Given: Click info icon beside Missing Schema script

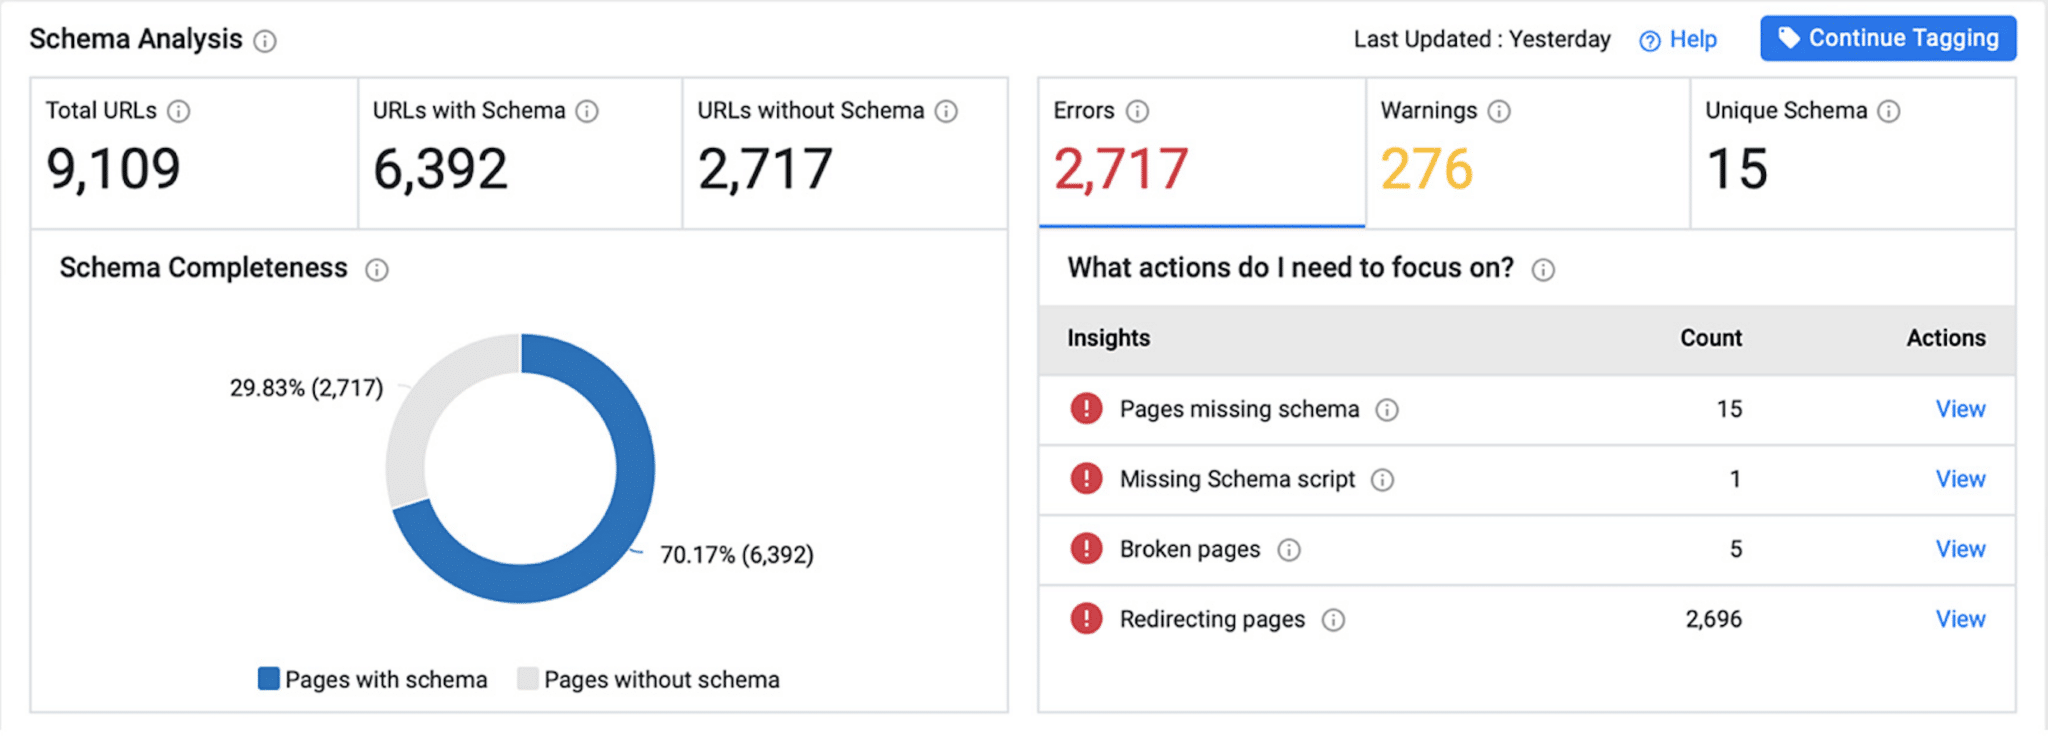Looking at the screenshot, I should click(1382, 480).
